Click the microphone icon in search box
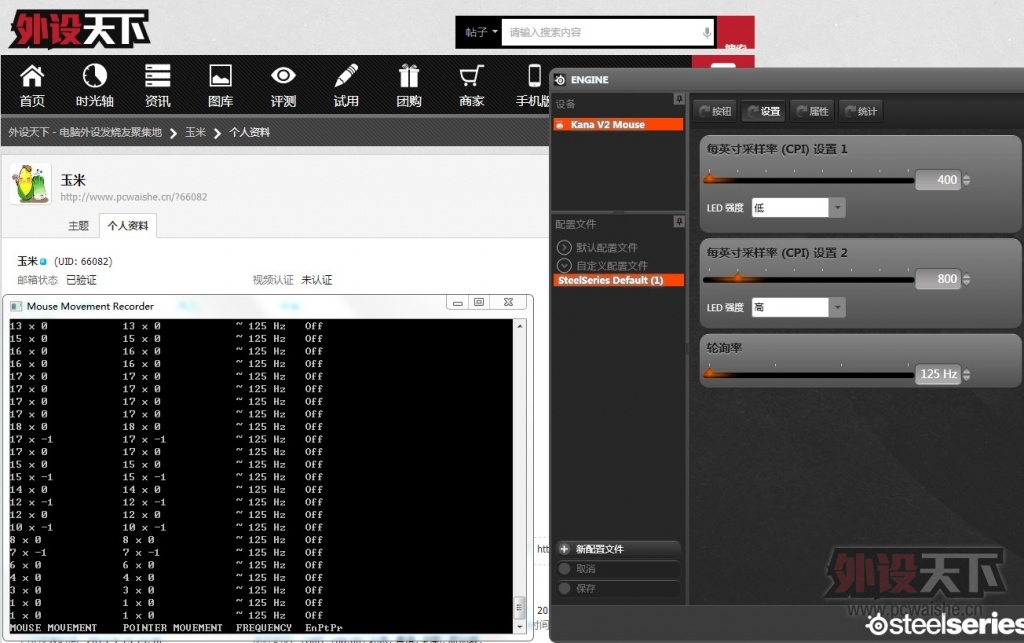1024x643 pixels. click(x=707, y=32)
